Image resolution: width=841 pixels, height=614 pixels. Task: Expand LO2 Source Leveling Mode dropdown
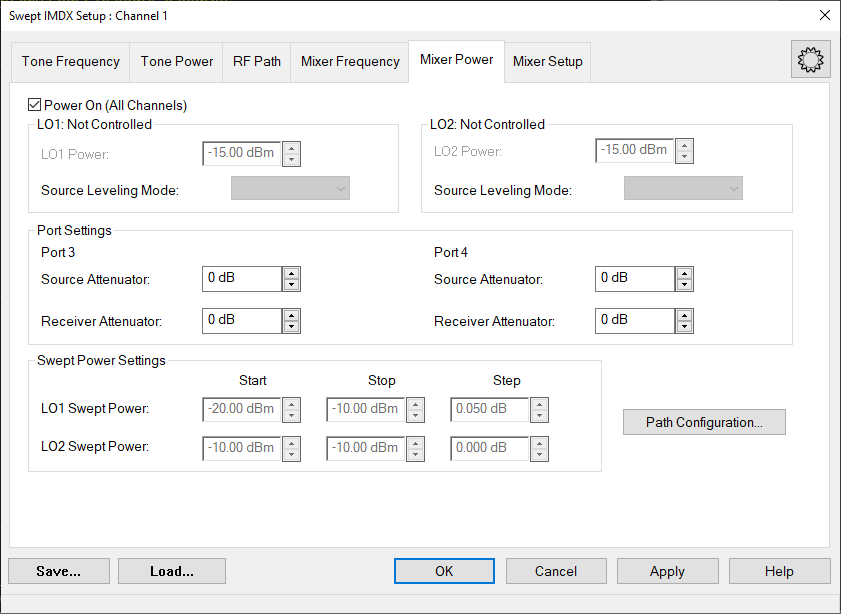tap(683, 189)
